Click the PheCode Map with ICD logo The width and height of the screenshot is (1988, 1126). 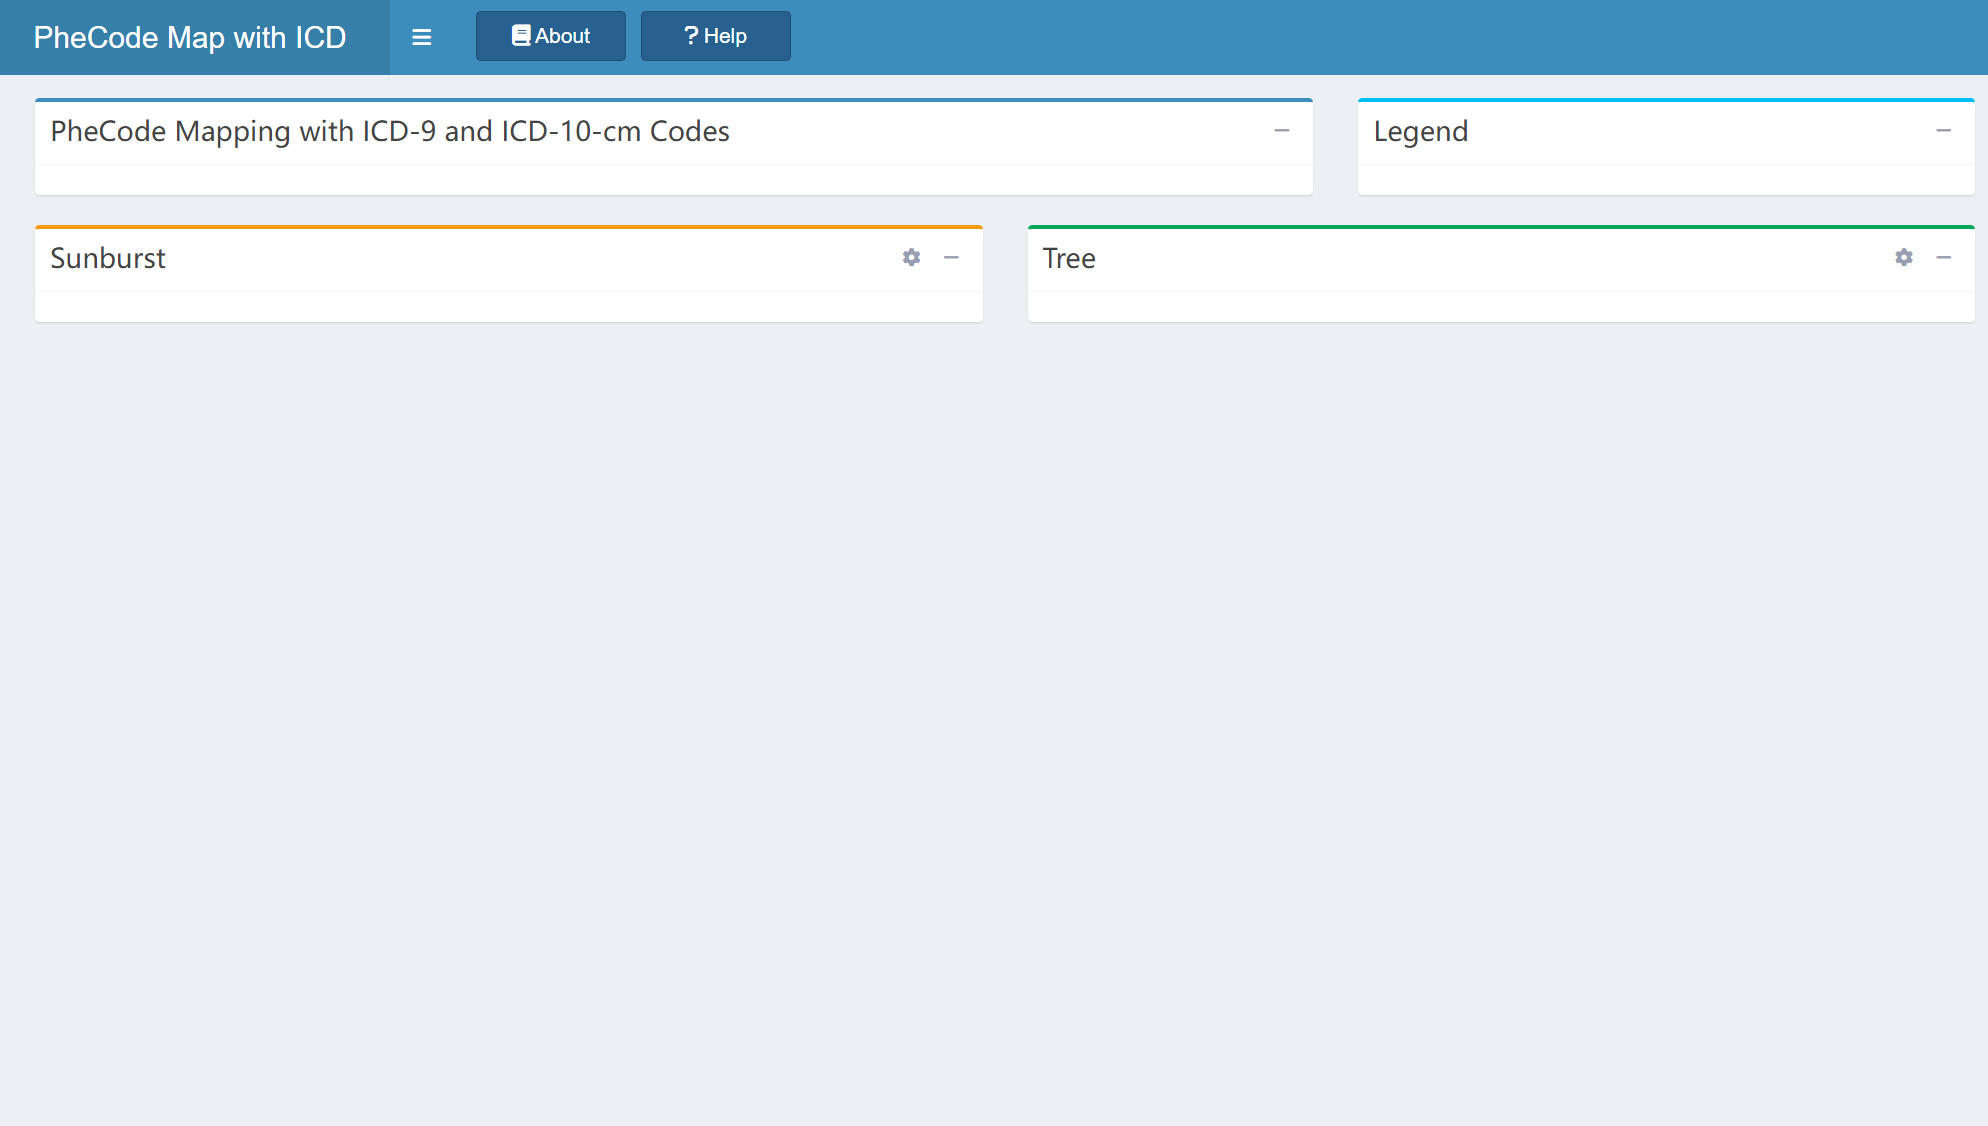tap(190, 37)
